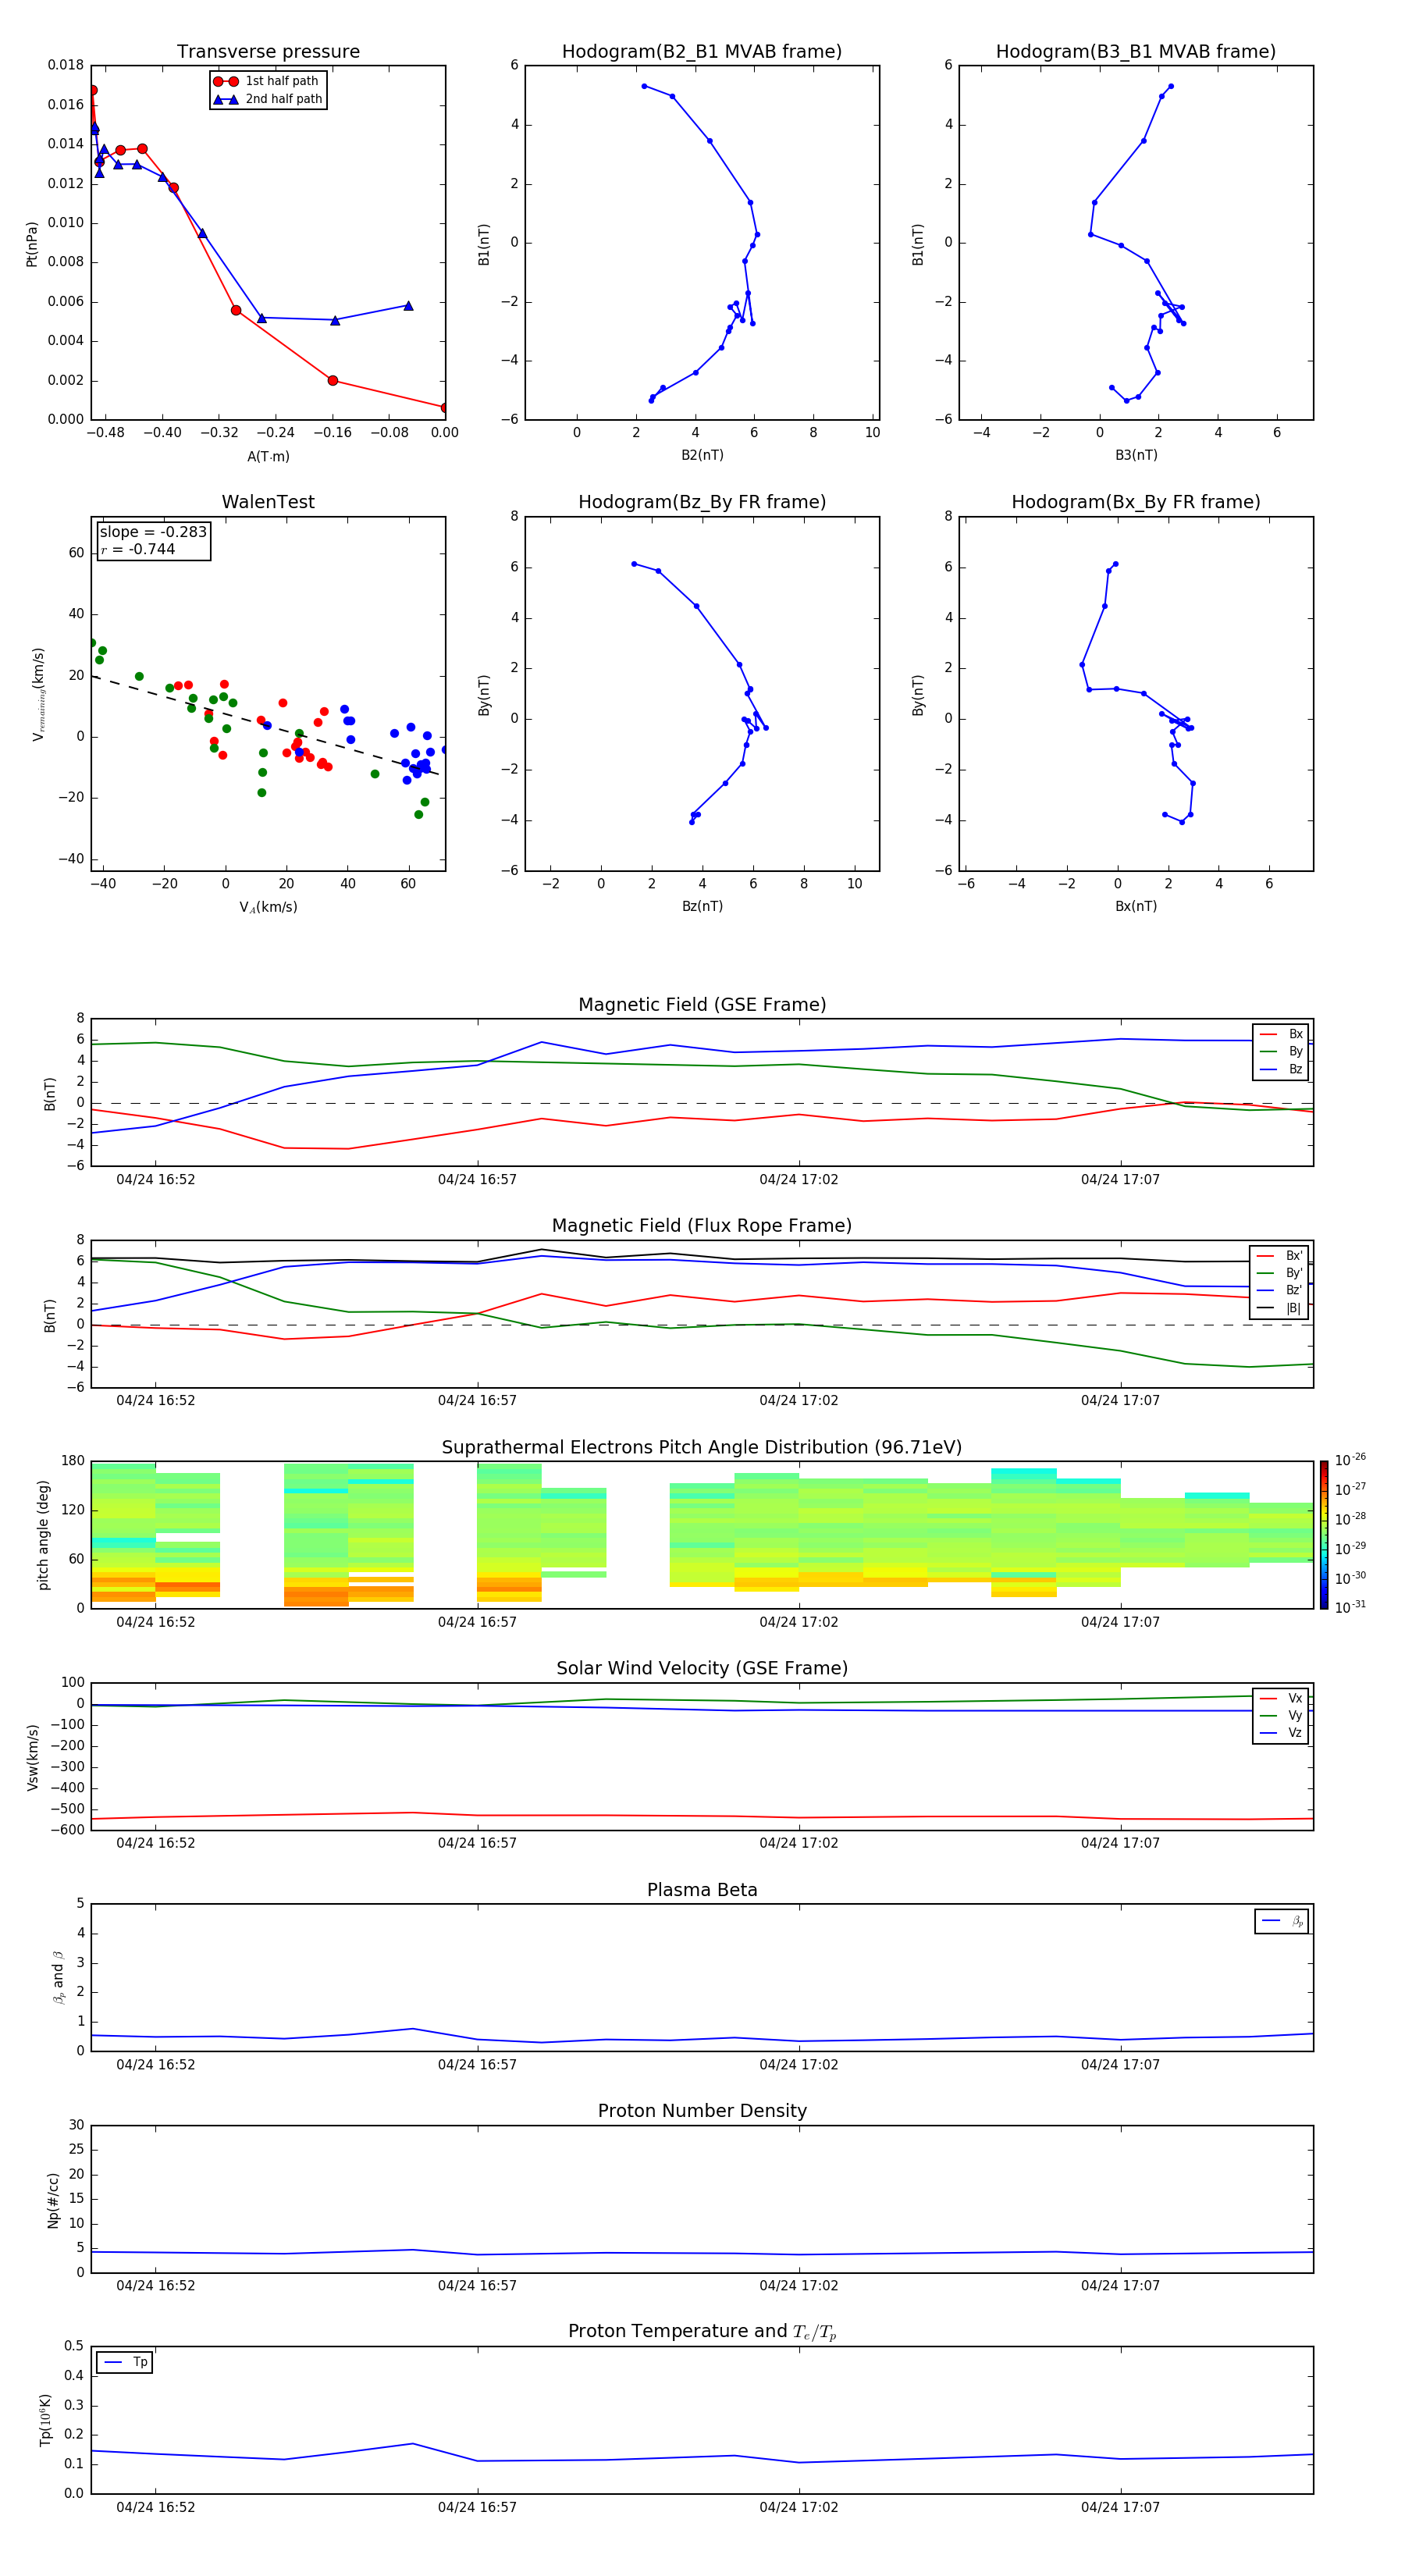Click the 10^-31 color bar tick label
Screen dimensions: 1405x2576
(x=1351, y=1607)
